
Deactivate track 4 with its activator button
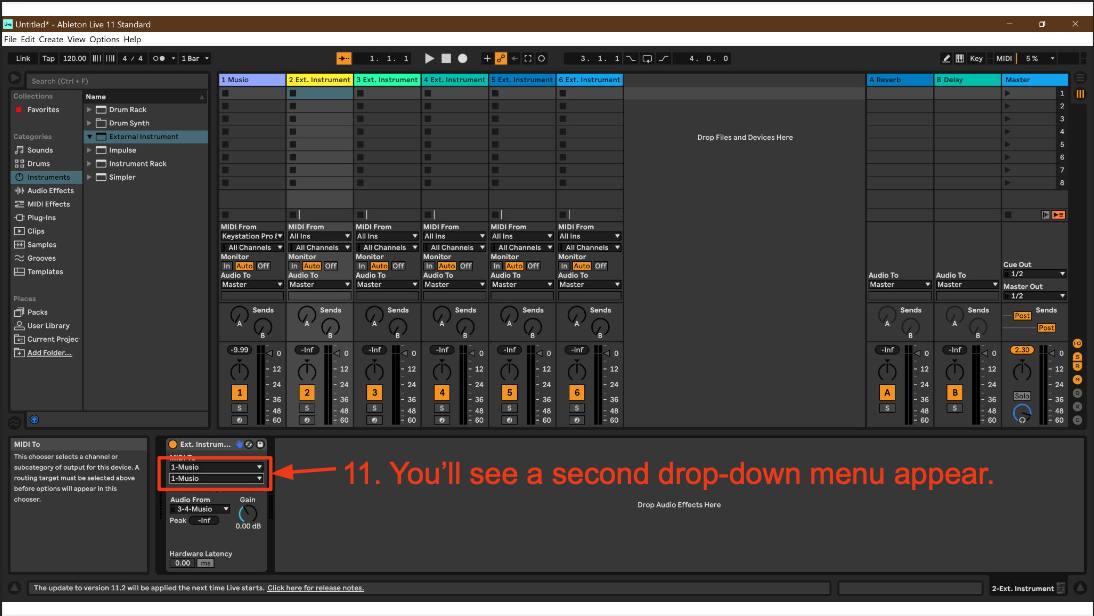[442, 393]
